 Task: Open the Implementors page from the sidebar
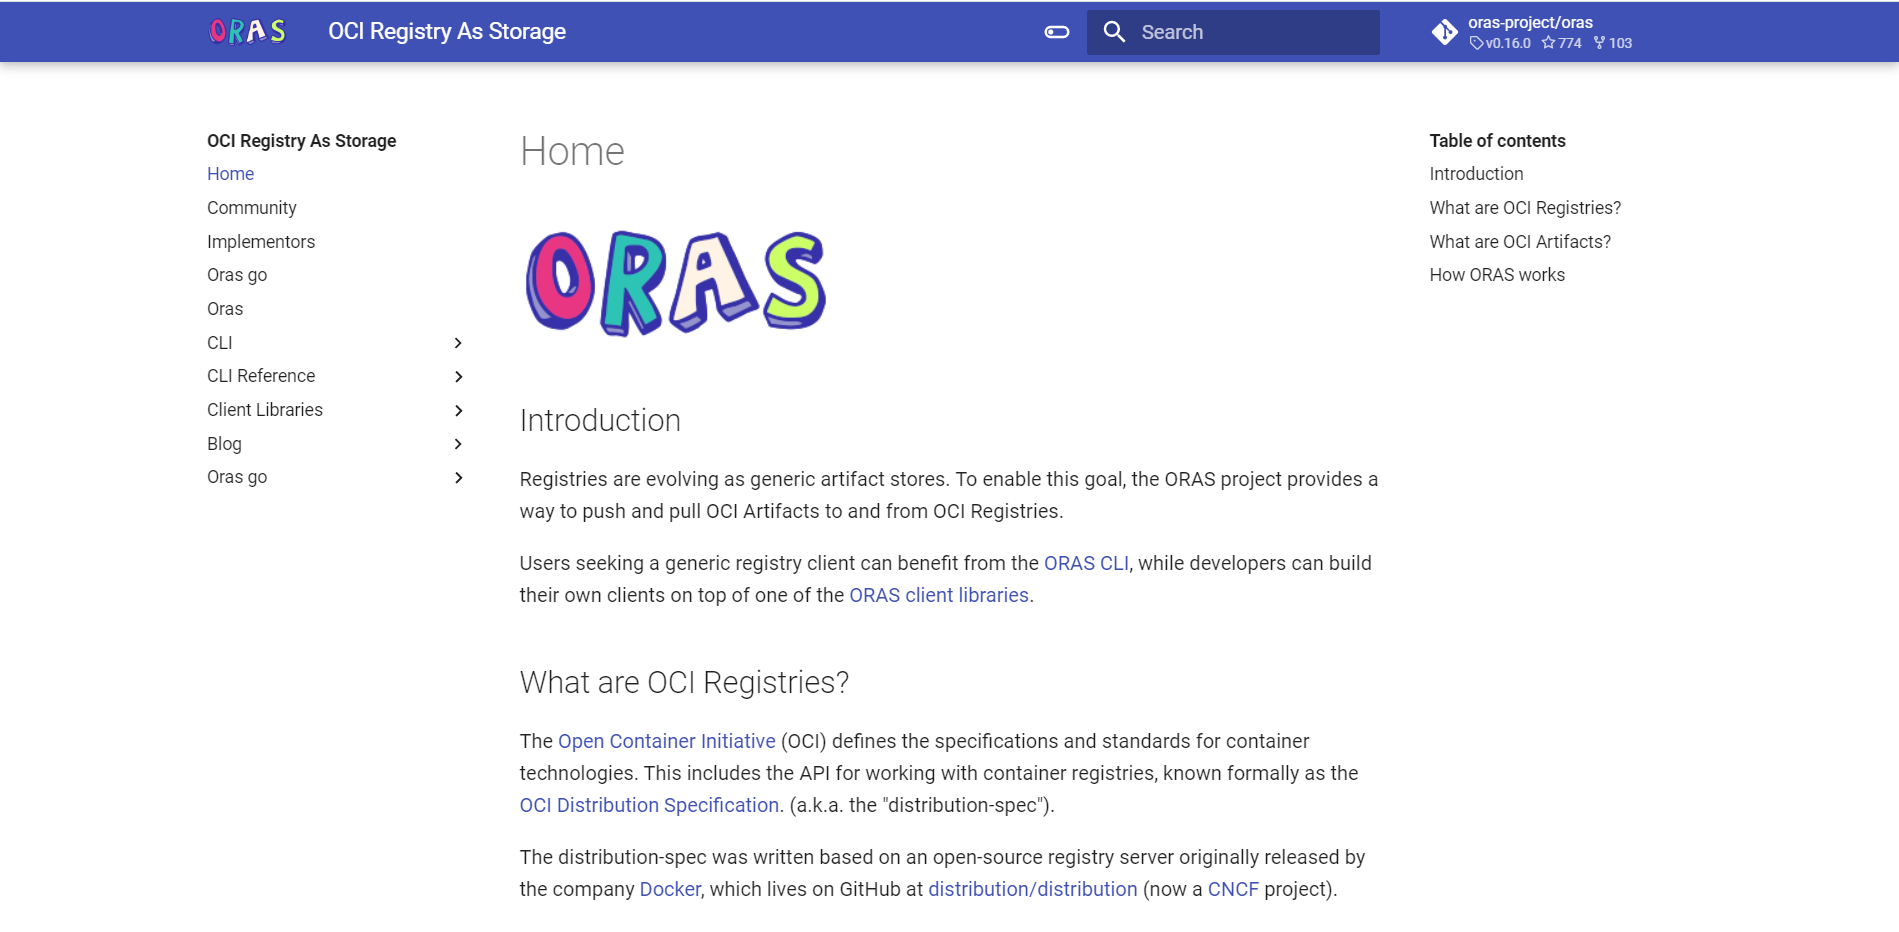coord(260,241)
